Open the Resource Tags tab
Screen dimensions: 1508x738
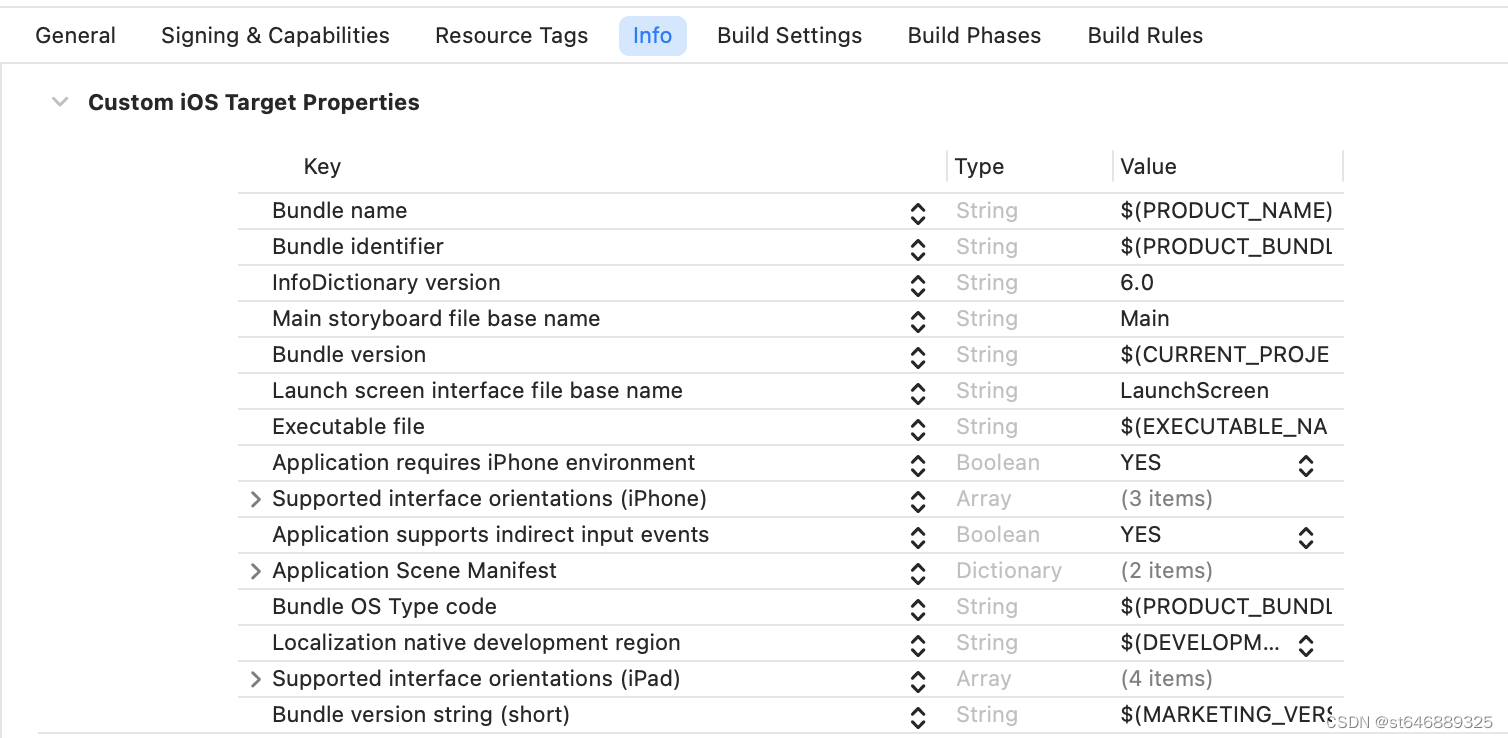pyautogui.click(x=511, y=36)
